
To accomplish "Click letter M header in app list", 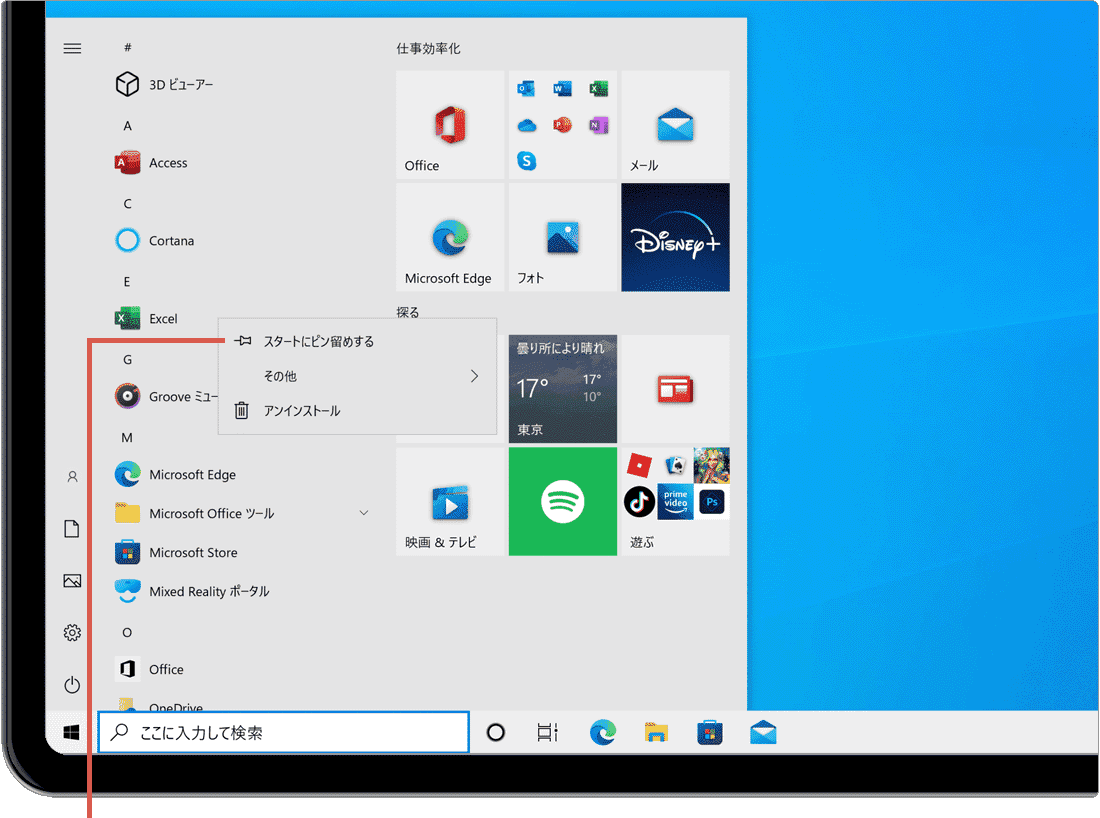I will (x=127, y=438).
